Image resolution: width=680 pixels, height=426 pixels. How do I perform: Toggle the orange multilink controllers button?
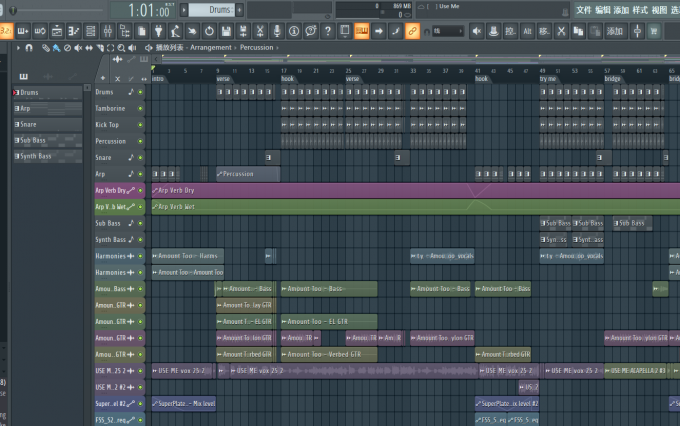point(412,31)
